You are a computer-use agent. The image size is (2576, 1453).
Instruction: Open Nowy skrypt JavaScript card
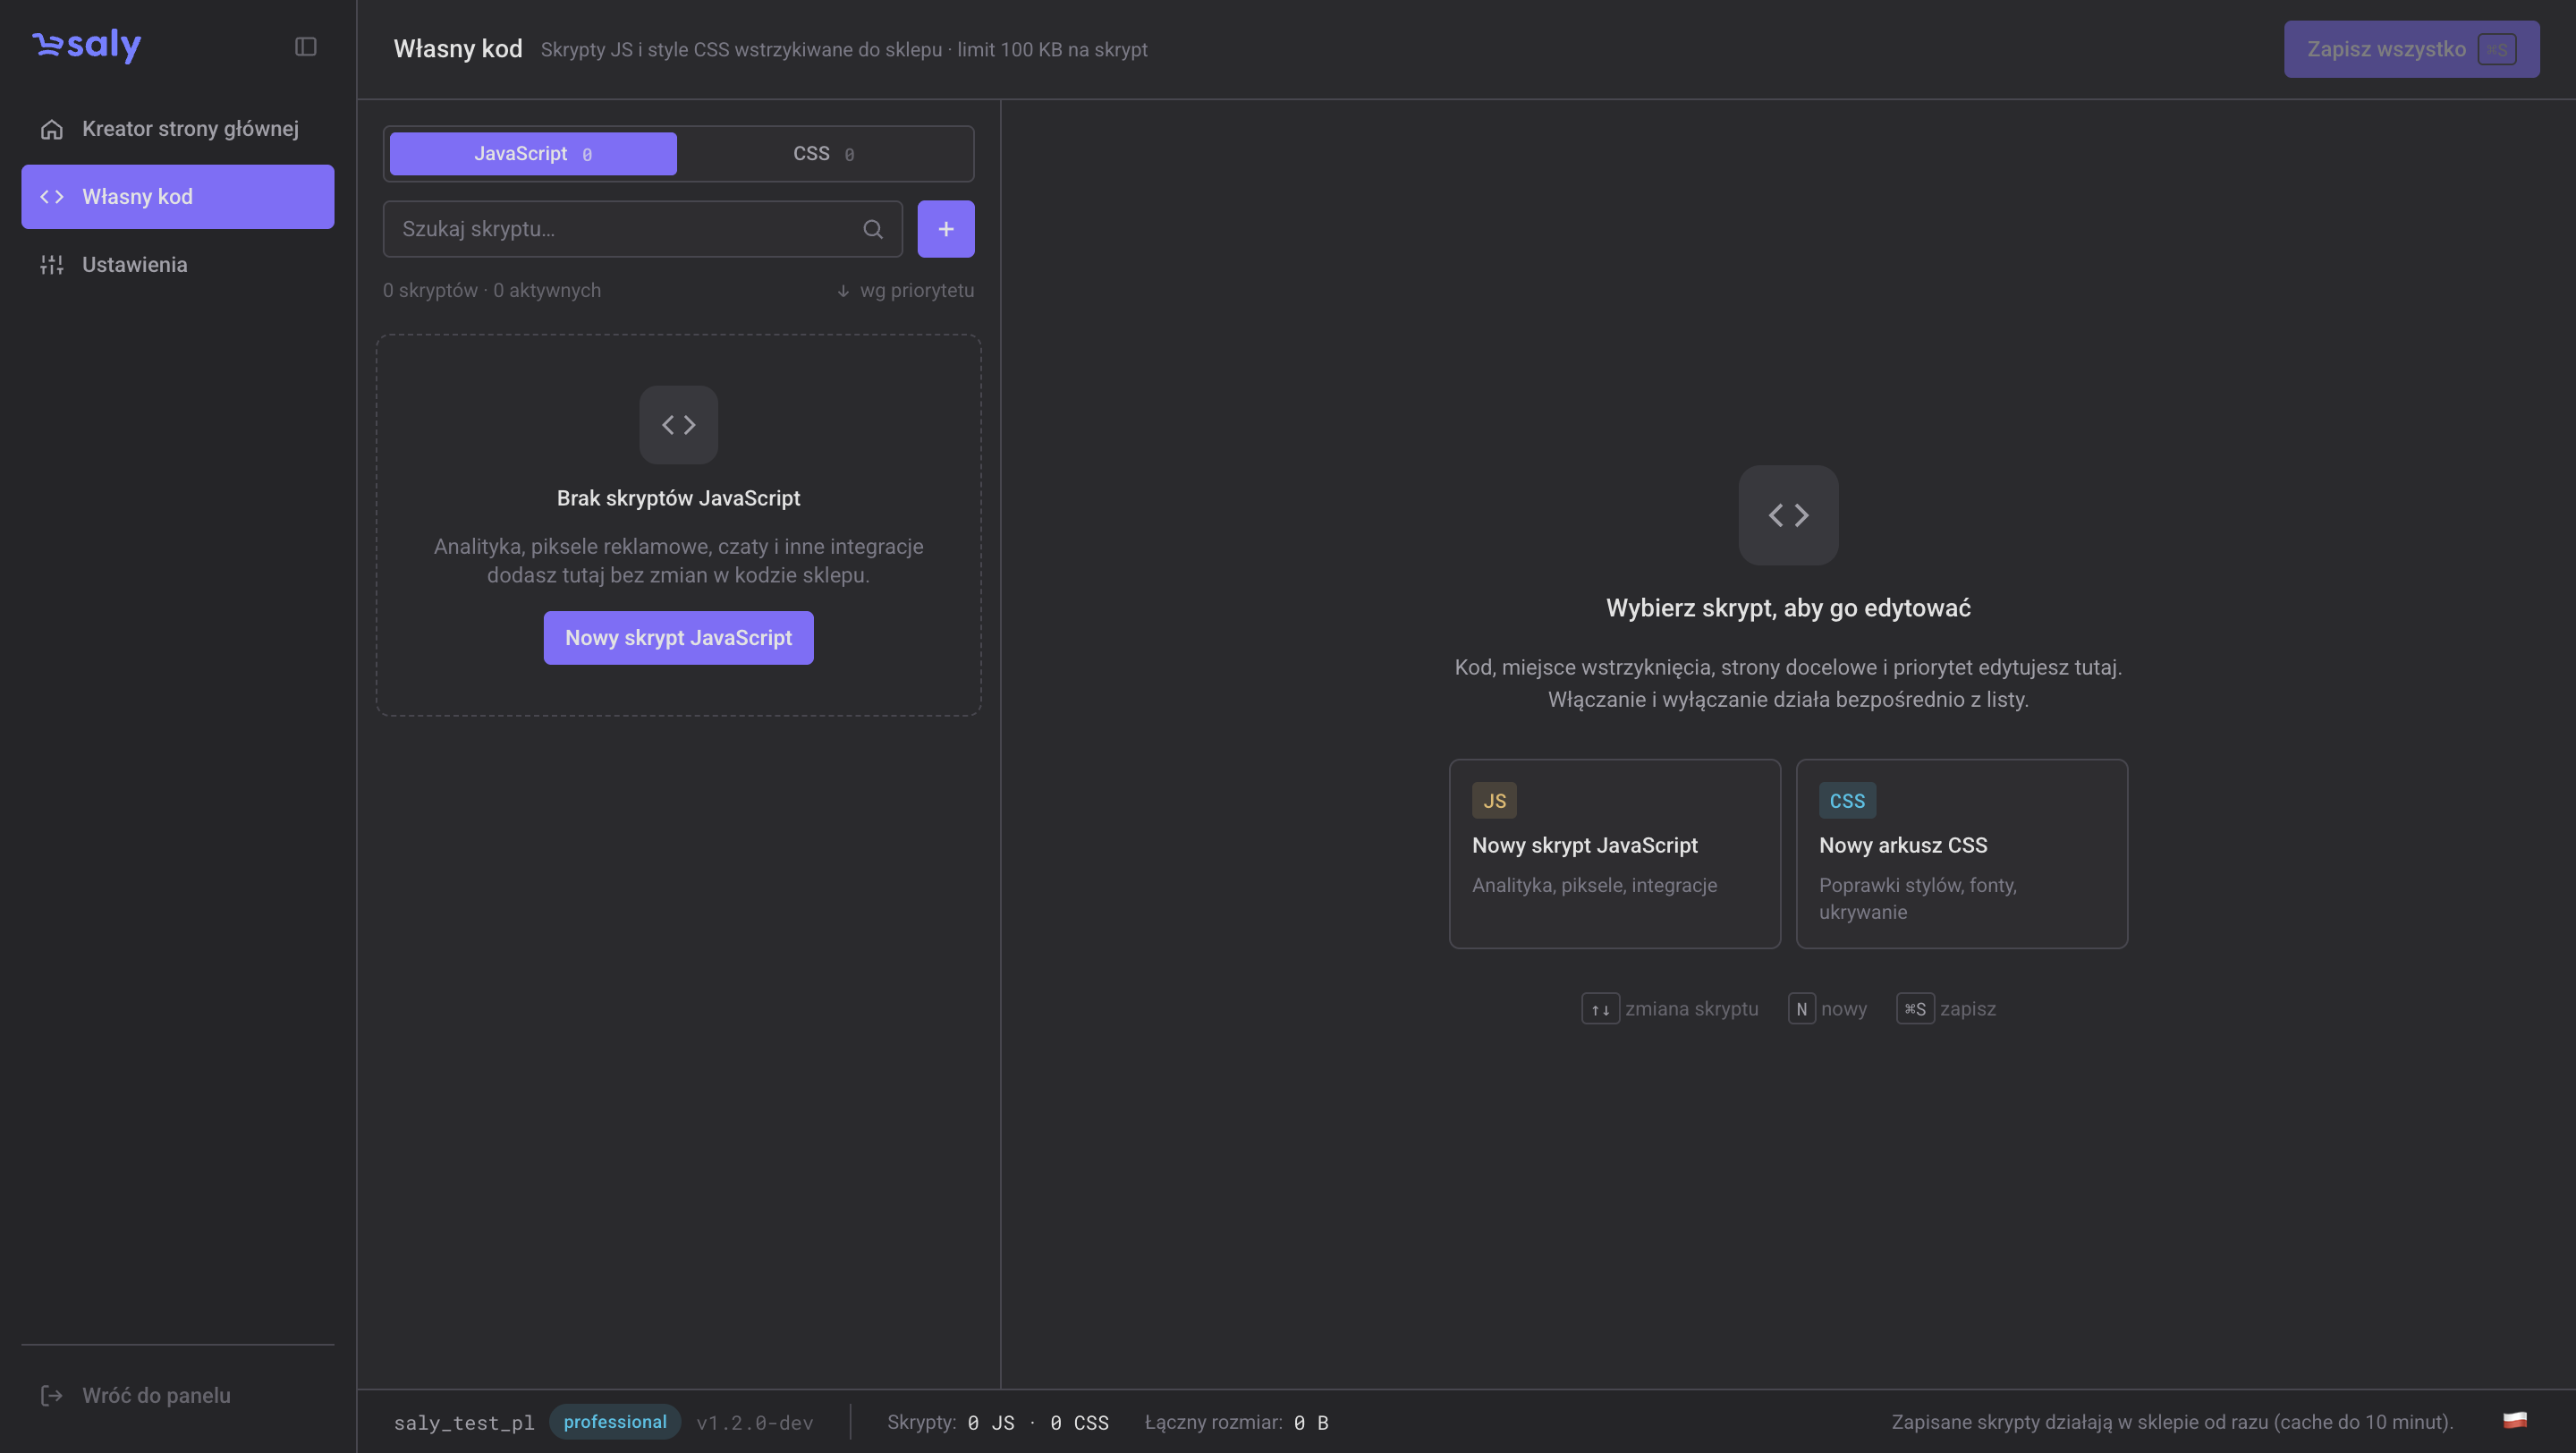click(1614, 853)
